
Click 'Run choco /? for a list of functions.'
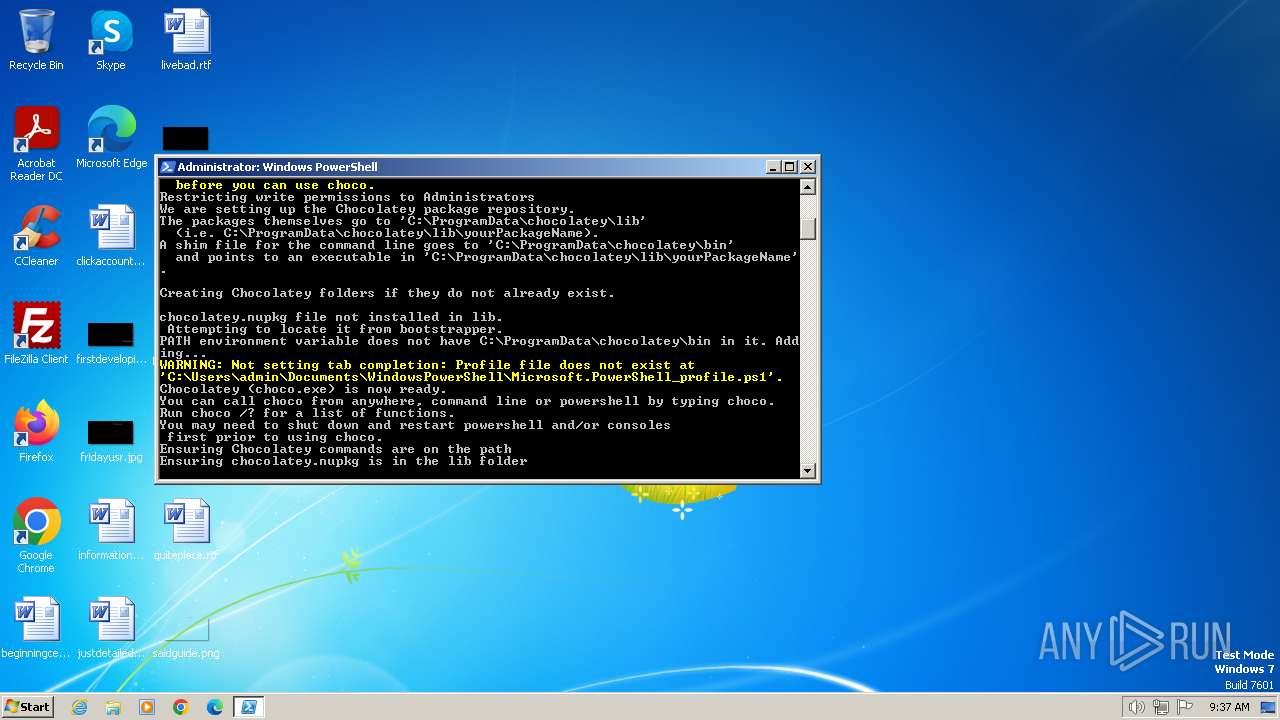pos(307,413)
